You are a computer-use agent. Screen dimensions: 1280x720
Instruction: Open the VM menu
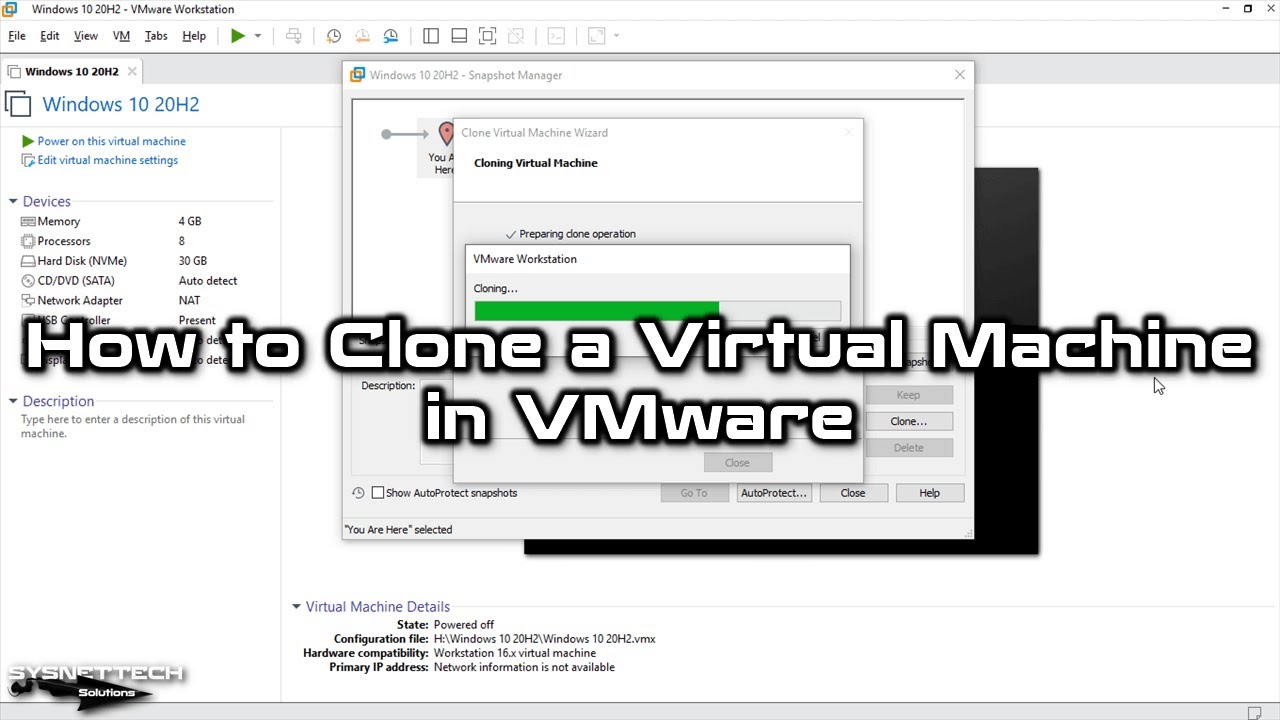pyautogui.click(x=121, y=36)
